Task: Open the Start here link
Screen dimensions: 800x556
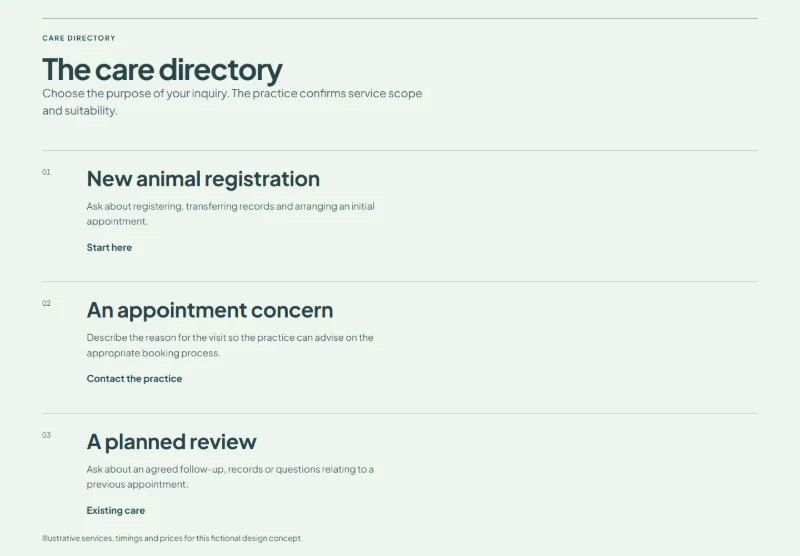Action: coord(109,247)
